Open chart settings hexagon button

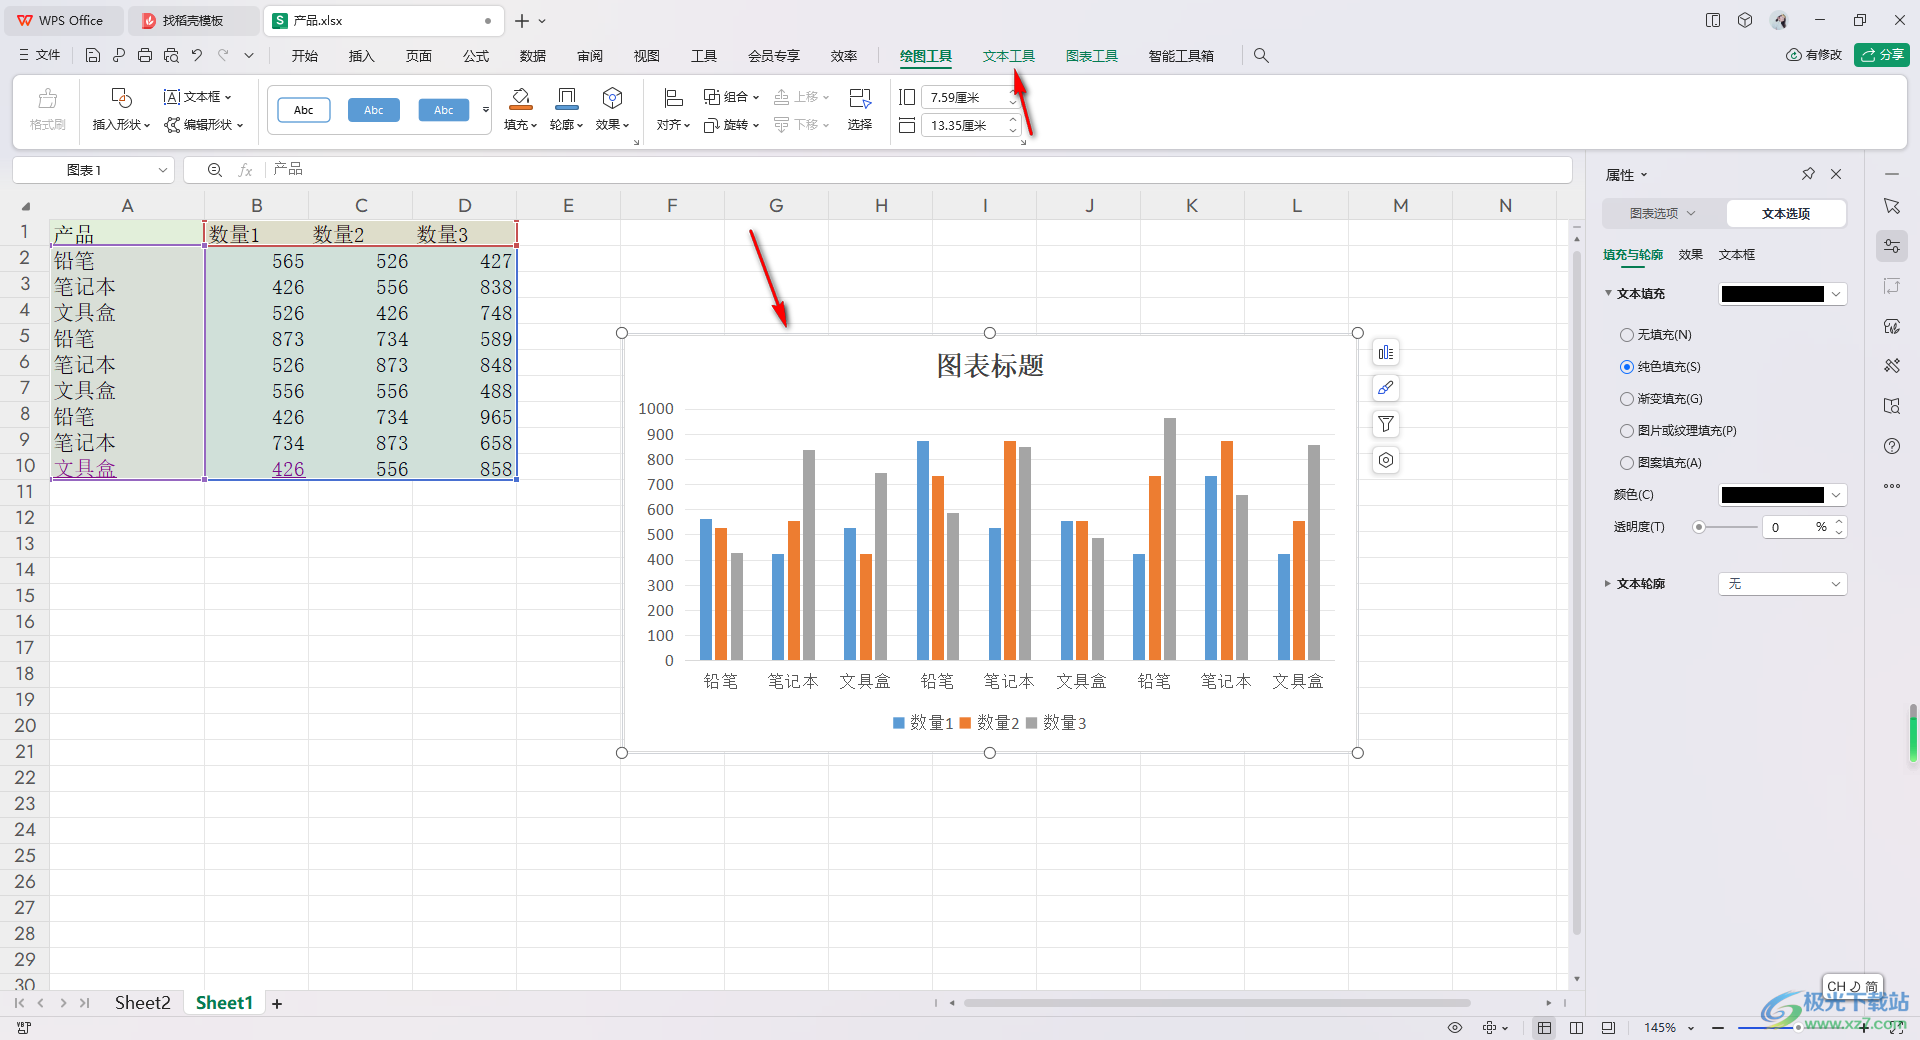[x=1386, y=460]
